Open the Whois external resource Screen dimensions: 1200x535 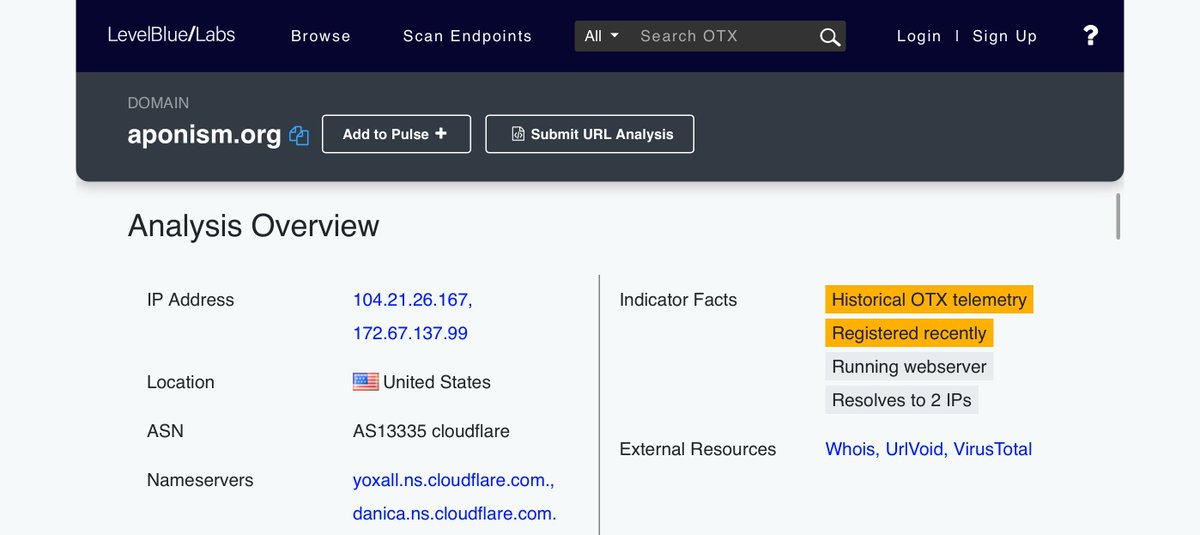pos(850,449)
